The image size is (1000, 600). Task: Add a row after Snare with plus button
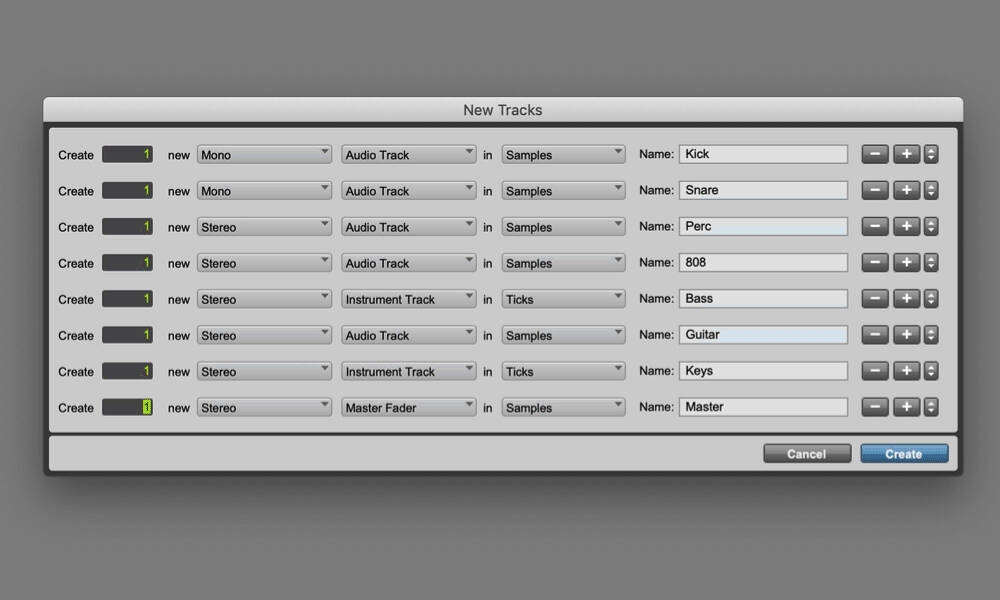(x=906, y=190)
